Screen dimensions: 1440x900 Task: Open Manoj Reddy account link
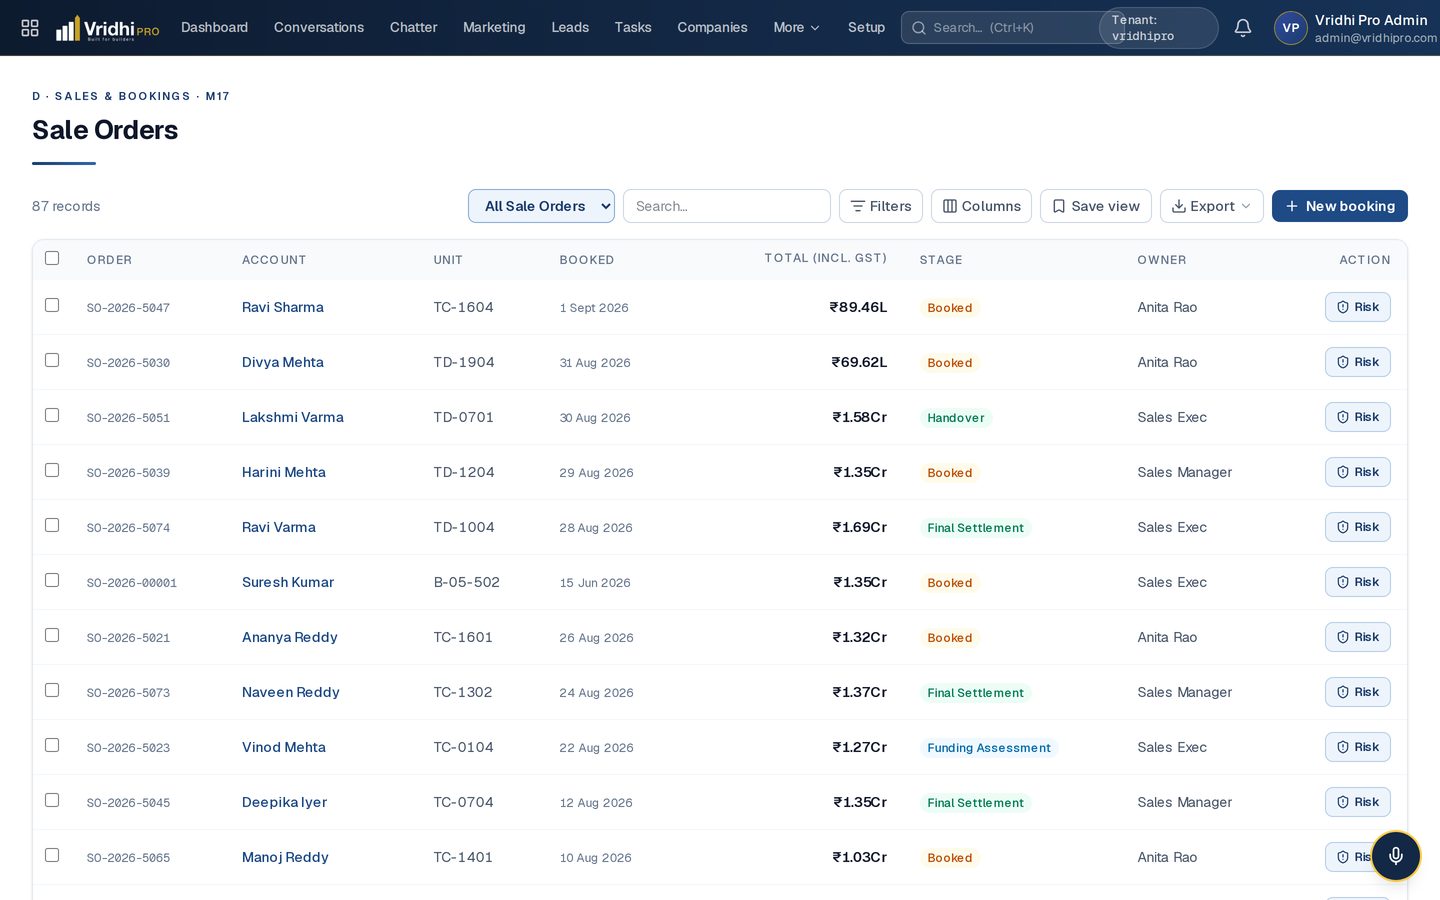pos(285,857)
